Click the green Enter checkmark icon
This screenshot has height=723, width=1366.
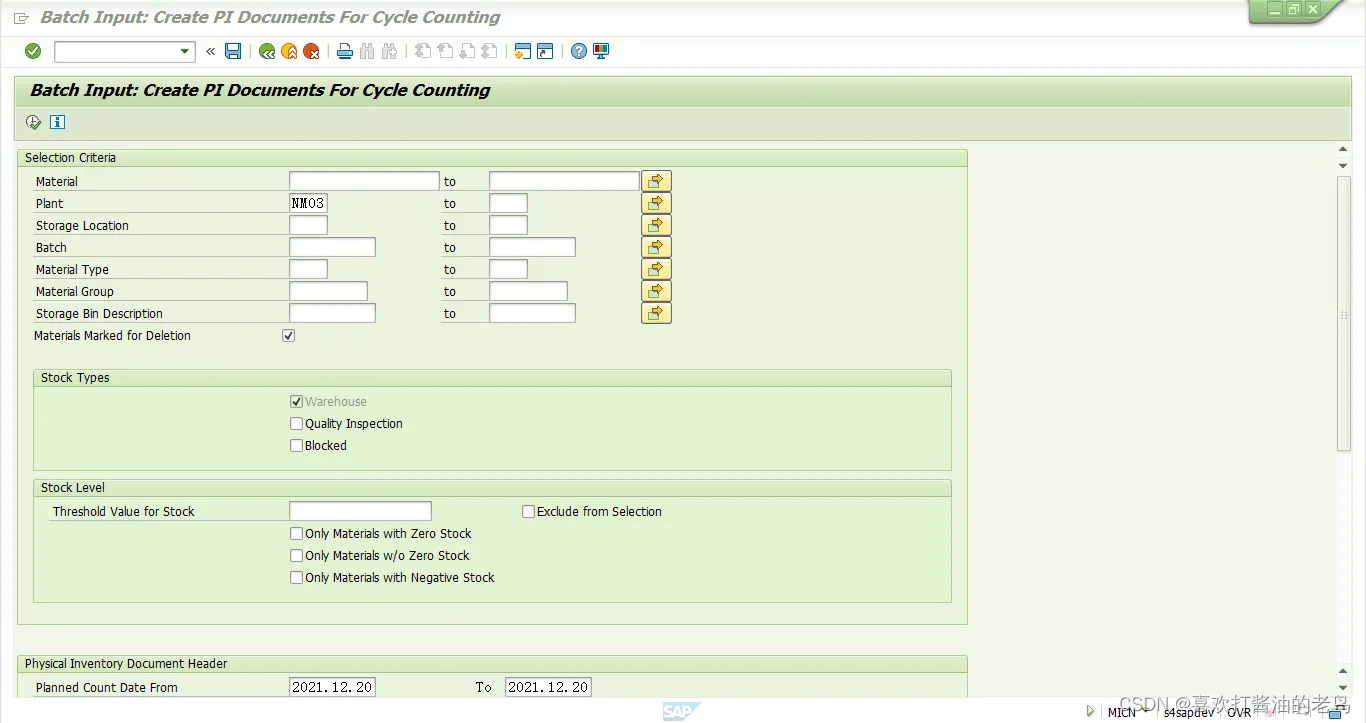(x=33, y=51)
